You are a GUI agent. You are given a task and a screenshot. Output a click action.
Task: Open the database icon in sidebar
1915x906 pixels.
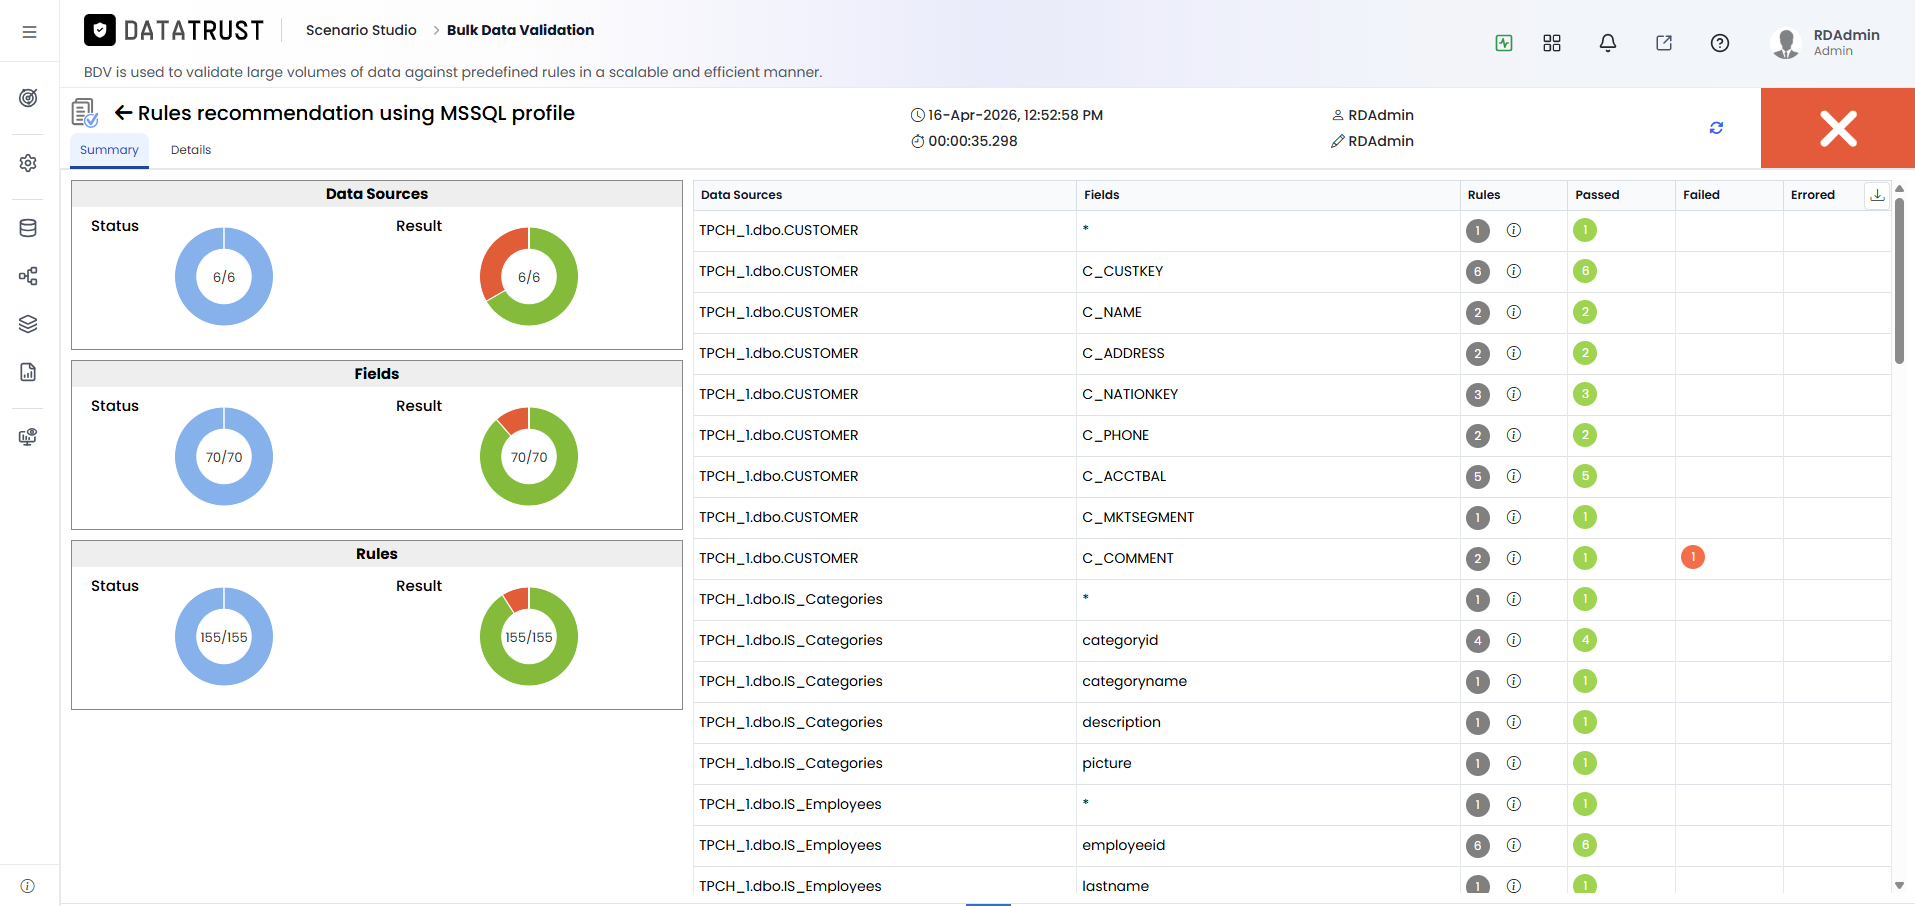[28, 228]
